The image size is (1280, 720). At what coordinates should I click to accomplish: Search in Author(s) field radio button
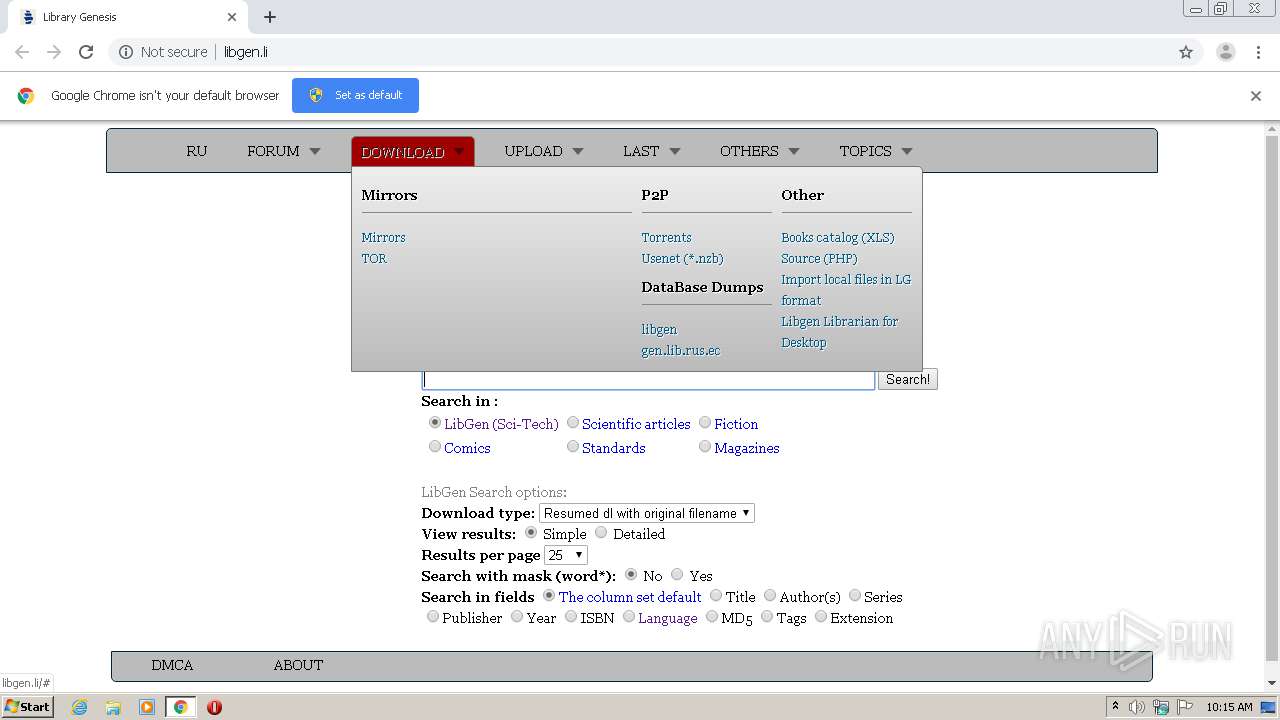[770, 596]
